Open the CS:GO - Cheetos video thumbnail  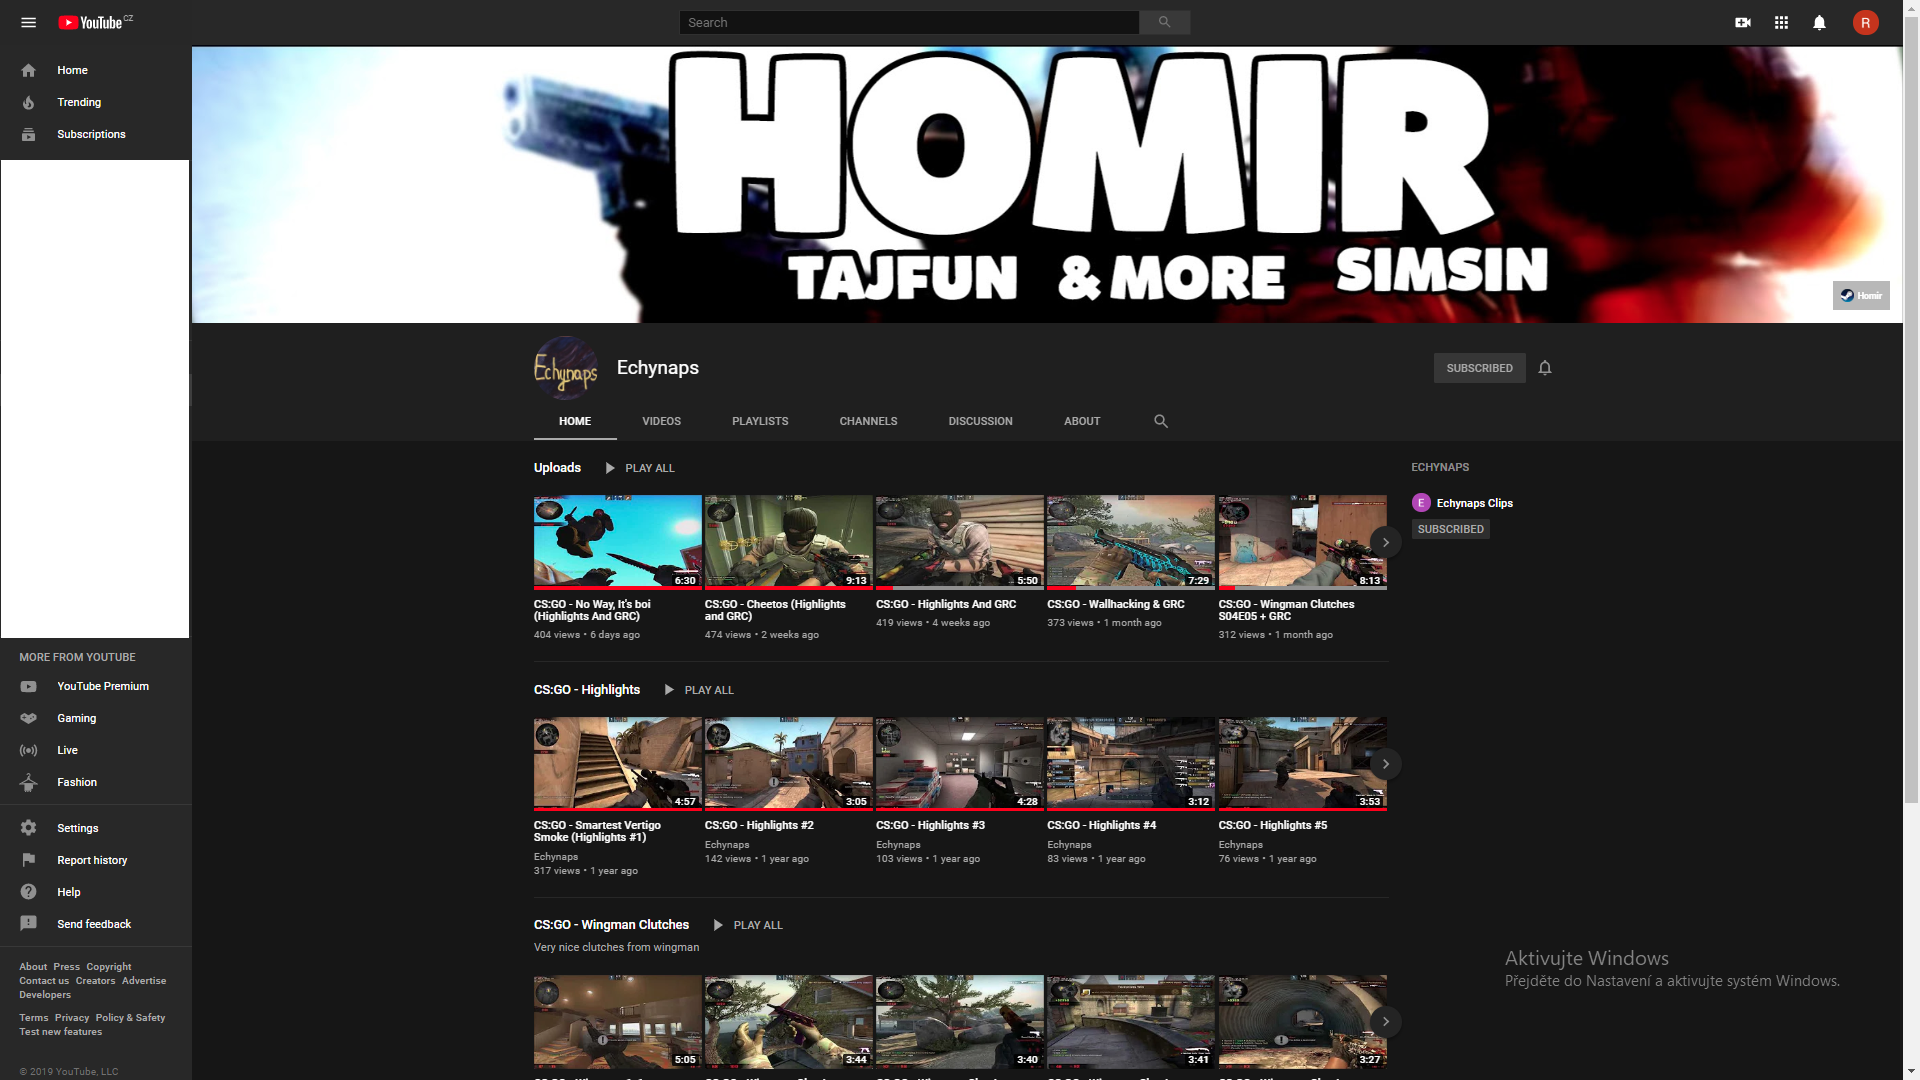[x=789, y=542]
